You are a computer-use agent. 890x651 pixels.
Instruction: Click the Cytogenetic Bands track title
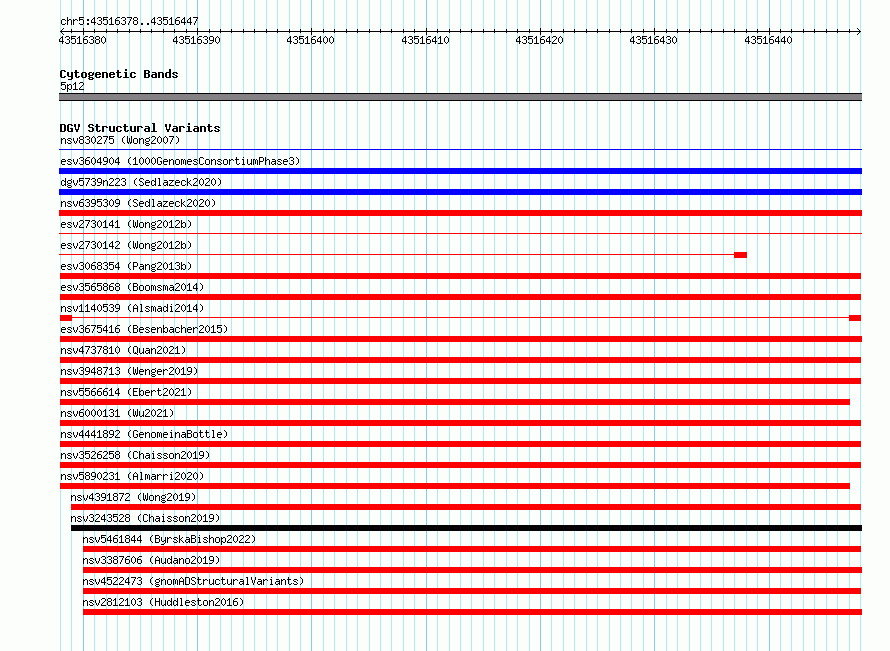click(x=119, y=74)
